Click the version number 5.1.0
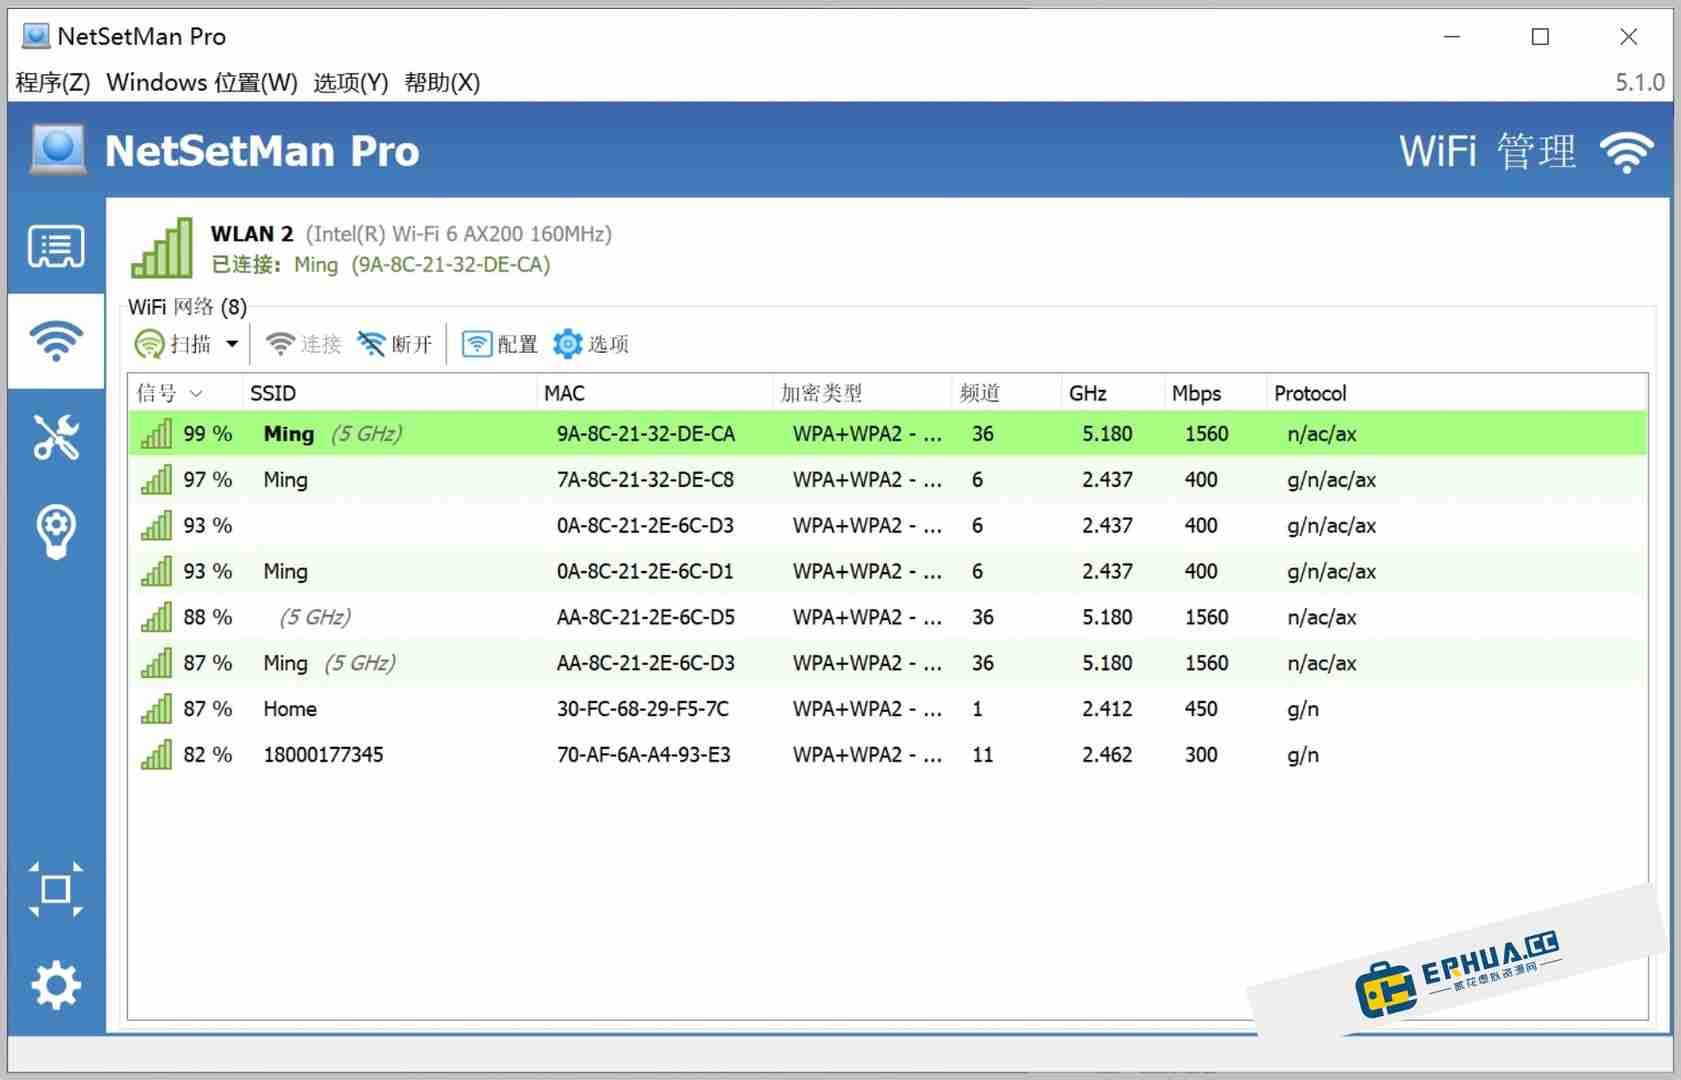The image size is (1681, 1080). 1640,82
